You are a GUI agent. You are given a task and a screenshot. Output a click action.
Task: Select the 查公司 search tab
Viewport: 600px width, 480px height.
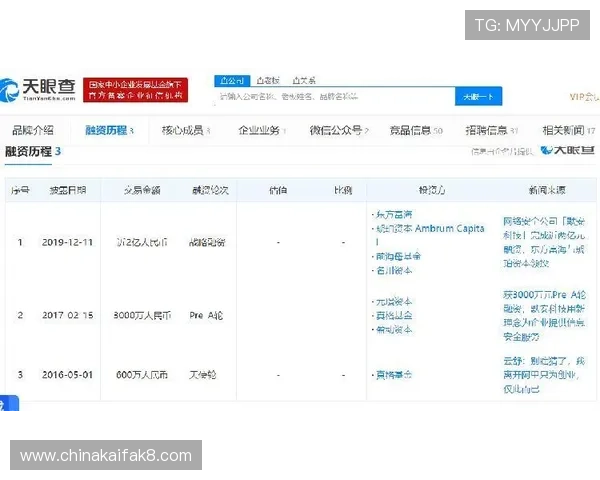click(232, 81)
